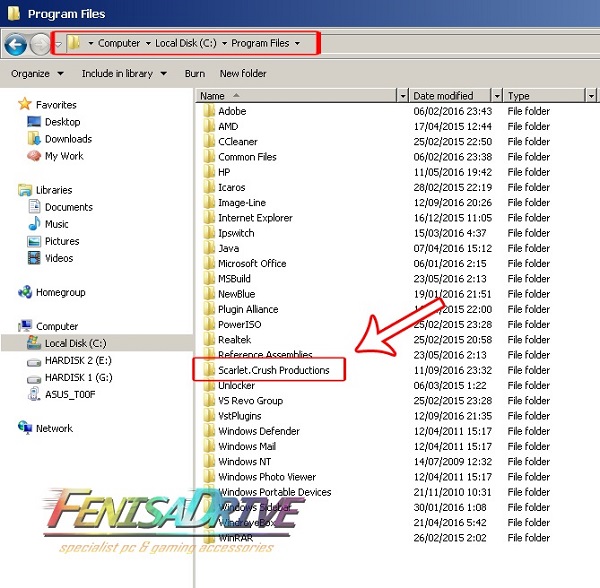The image size is (600, 588).
Task: Select Local Disk (C:) in address path
Action: coord(186,43)
